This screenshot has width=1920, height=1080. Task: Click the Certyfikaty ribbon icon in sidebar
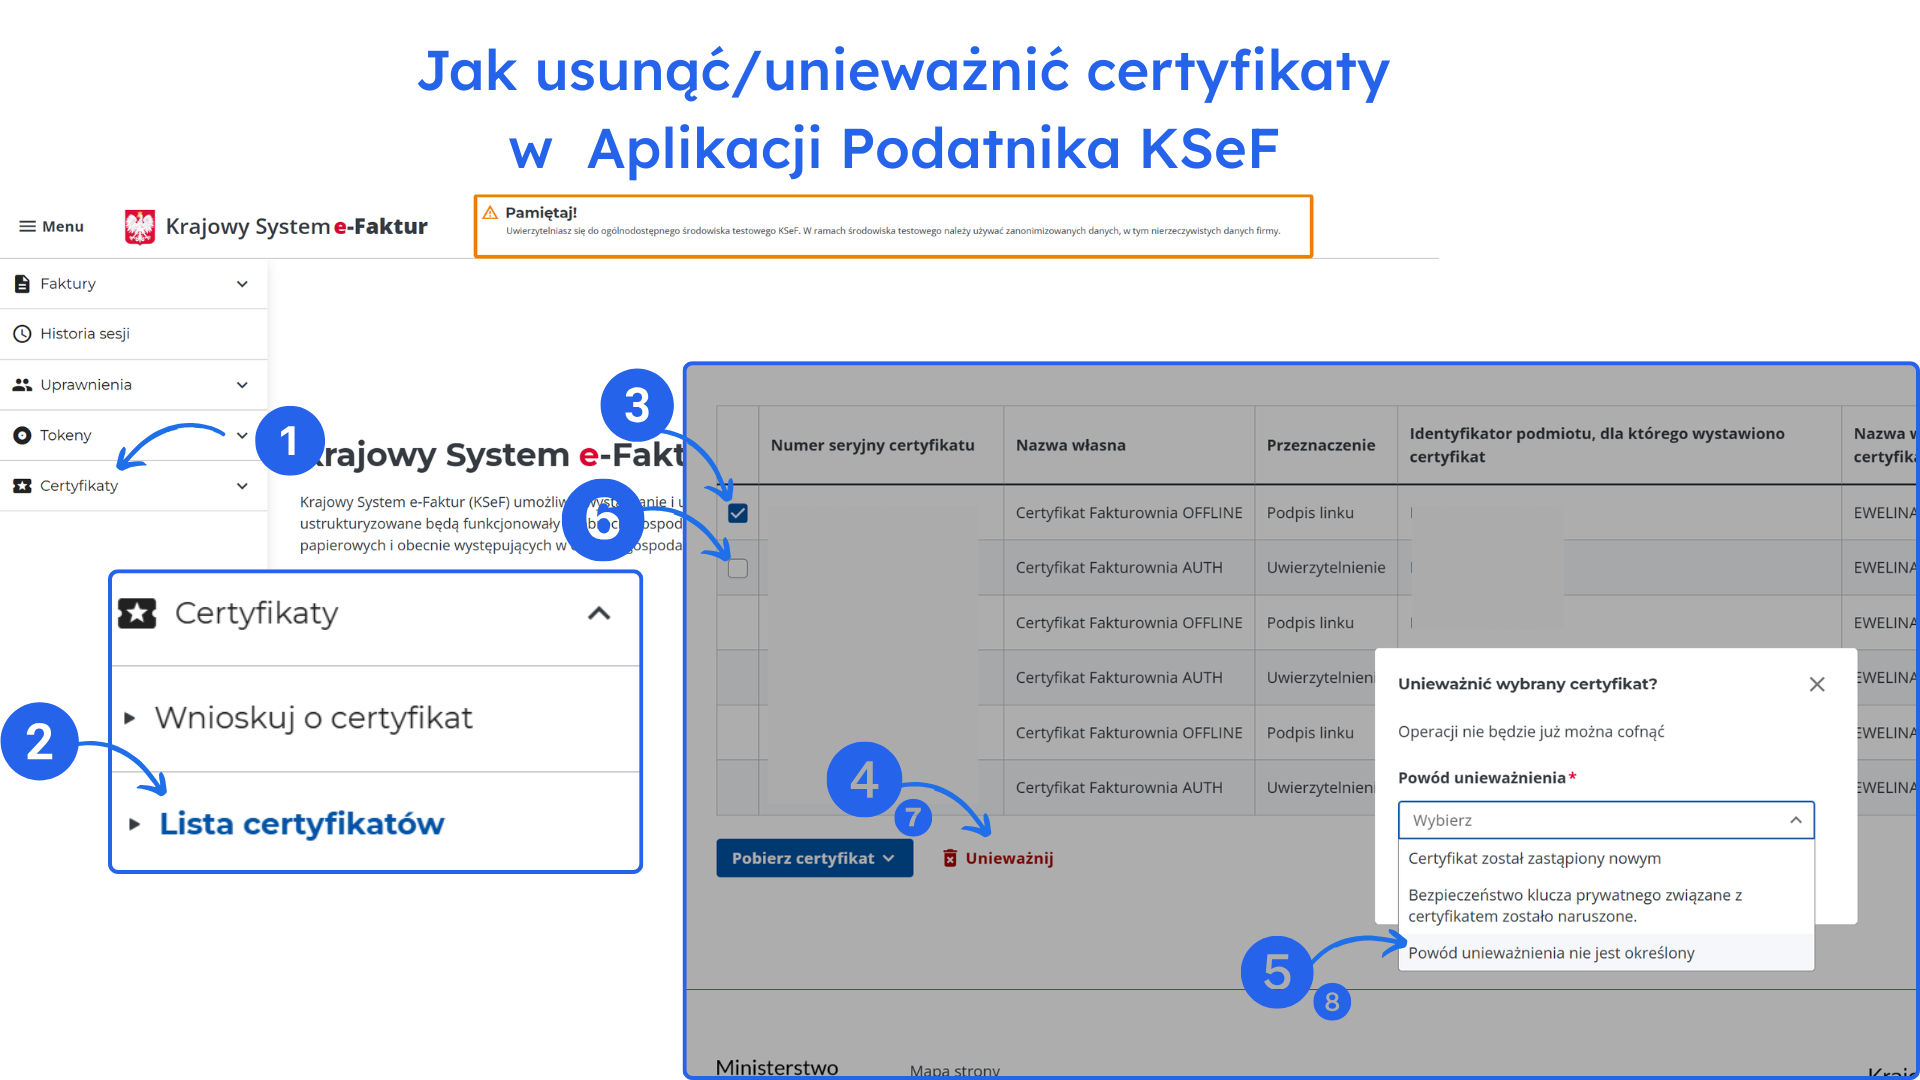20,485
